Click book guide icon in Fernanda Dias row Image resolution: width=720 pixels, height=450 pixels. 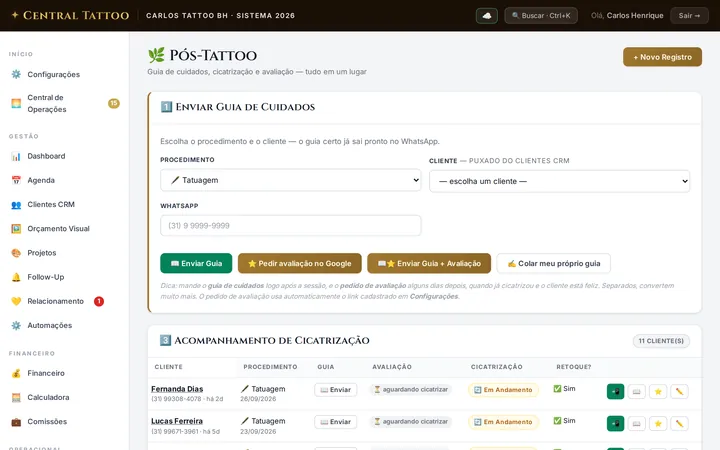tap(636, 392)
